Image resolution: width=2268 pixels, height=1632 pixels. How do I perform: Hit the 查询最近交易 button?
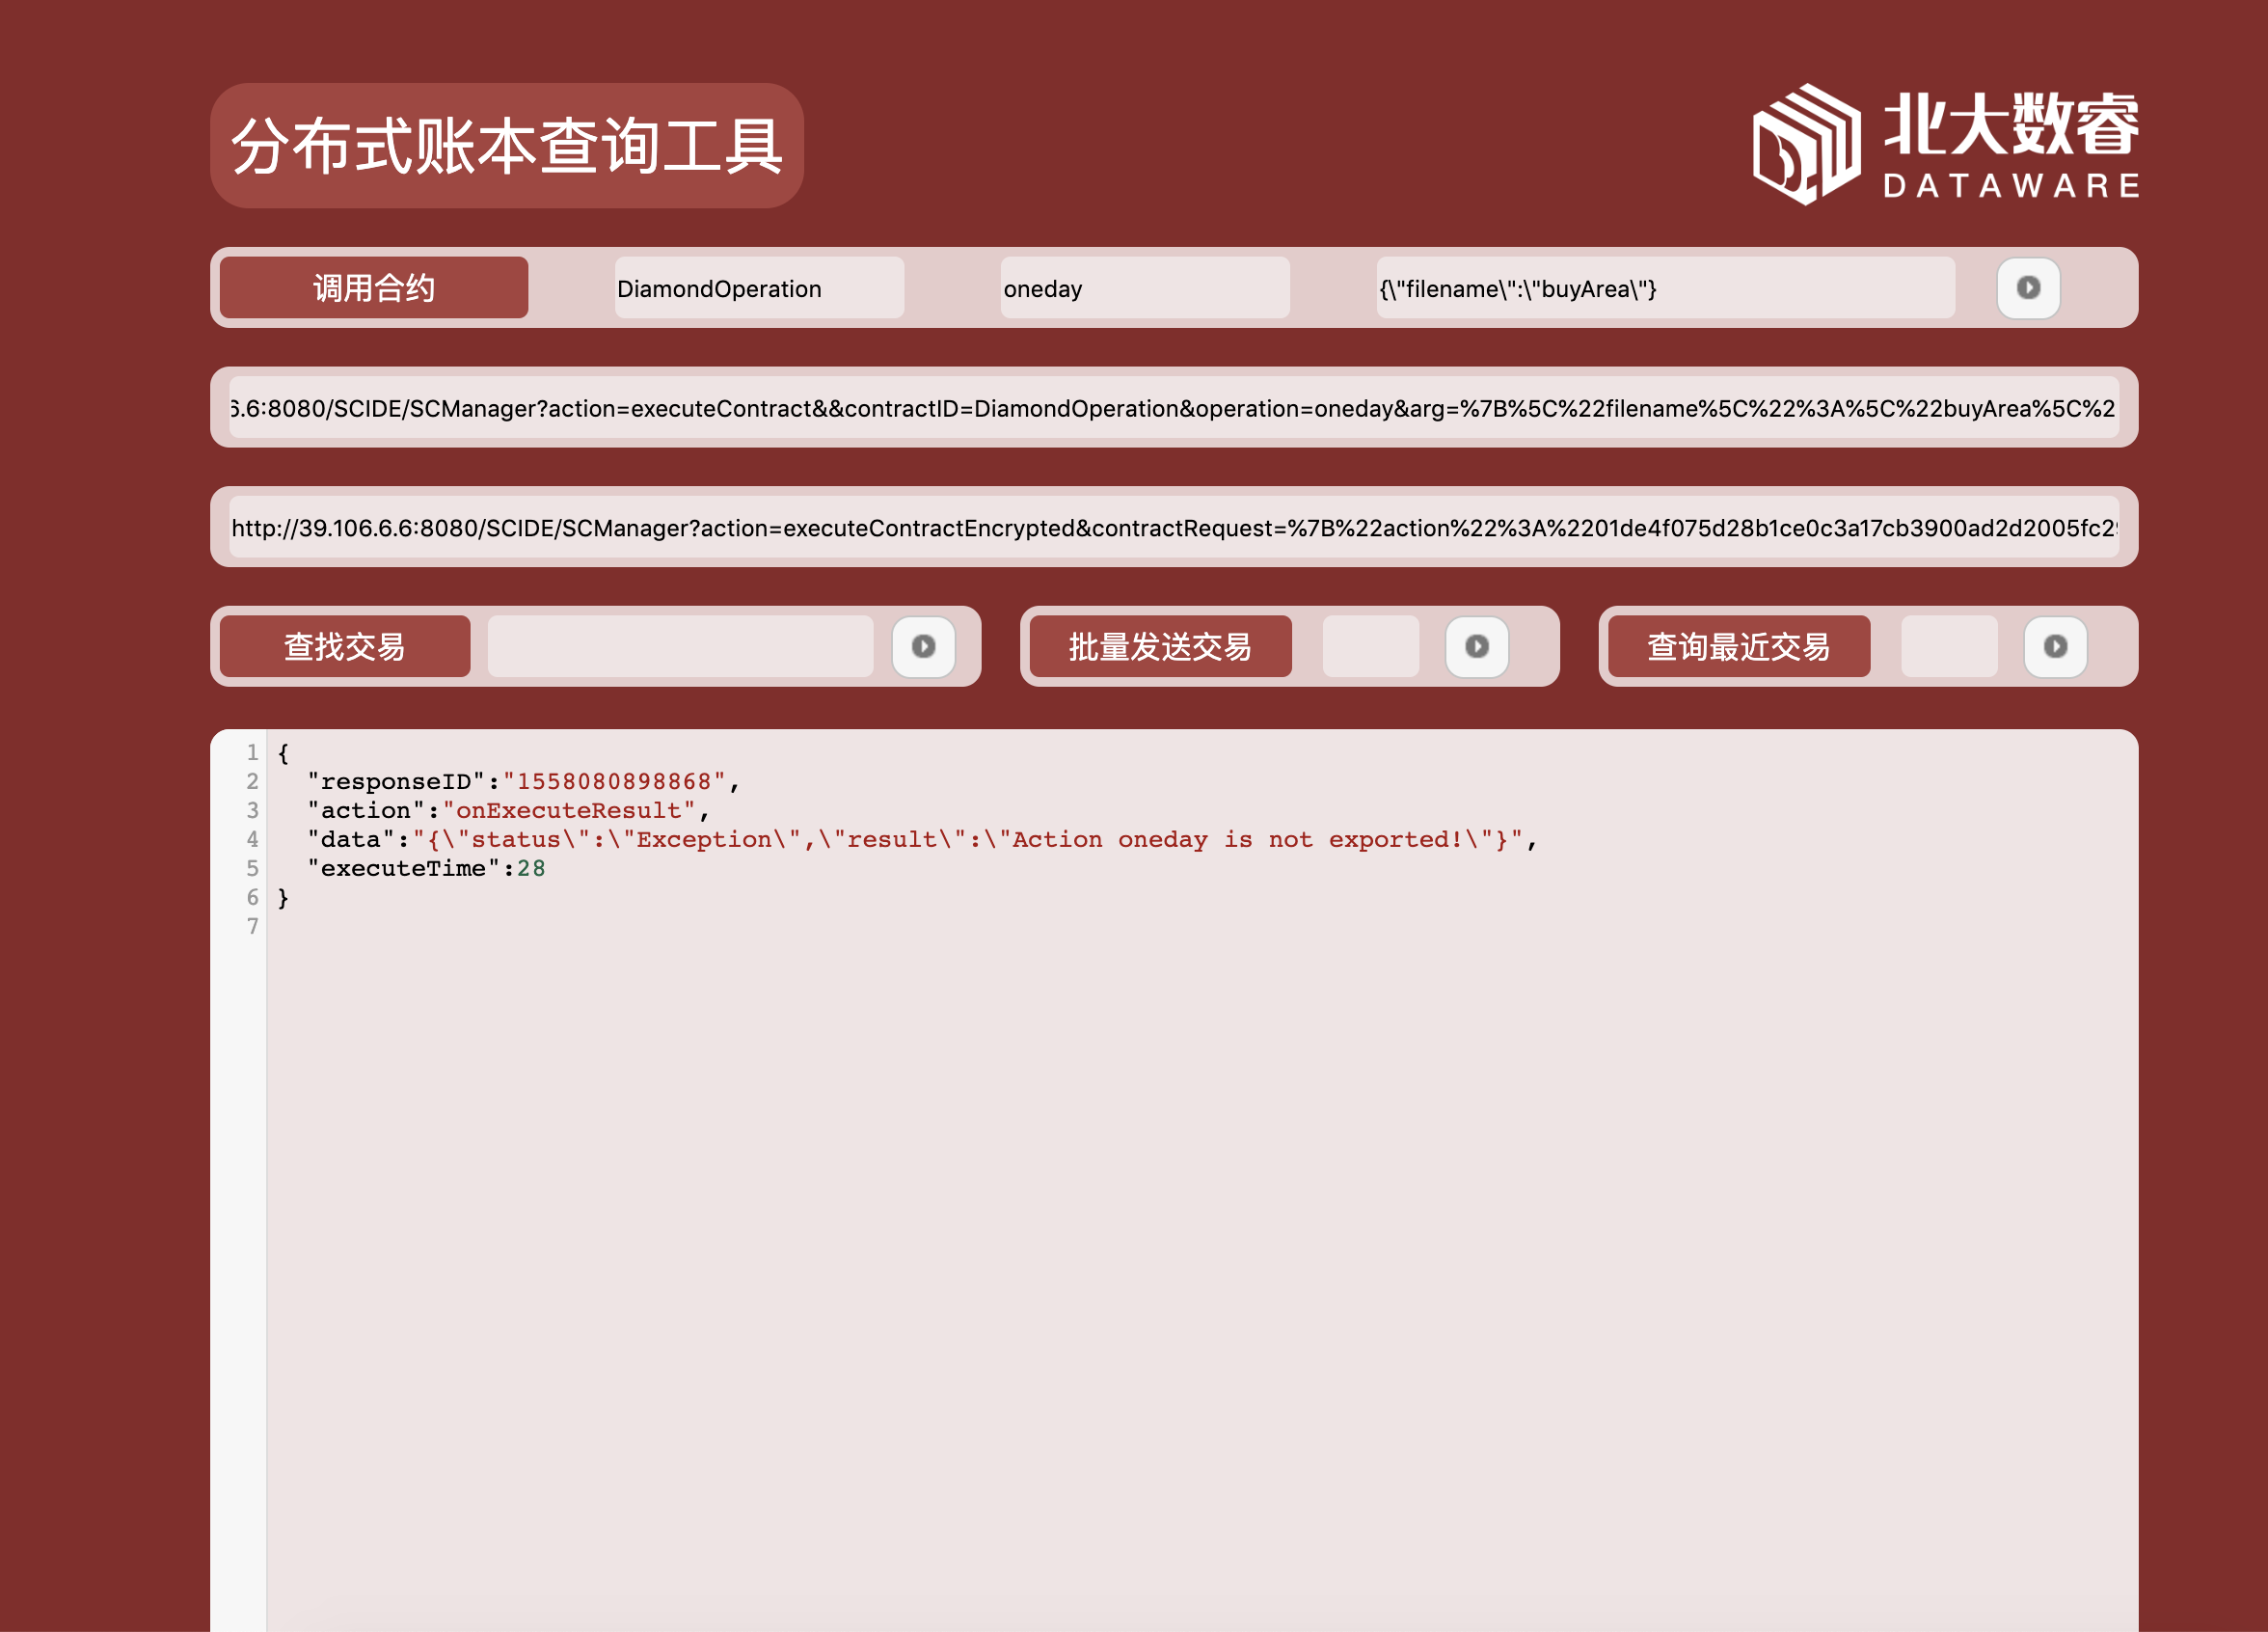pos(1738,646)
